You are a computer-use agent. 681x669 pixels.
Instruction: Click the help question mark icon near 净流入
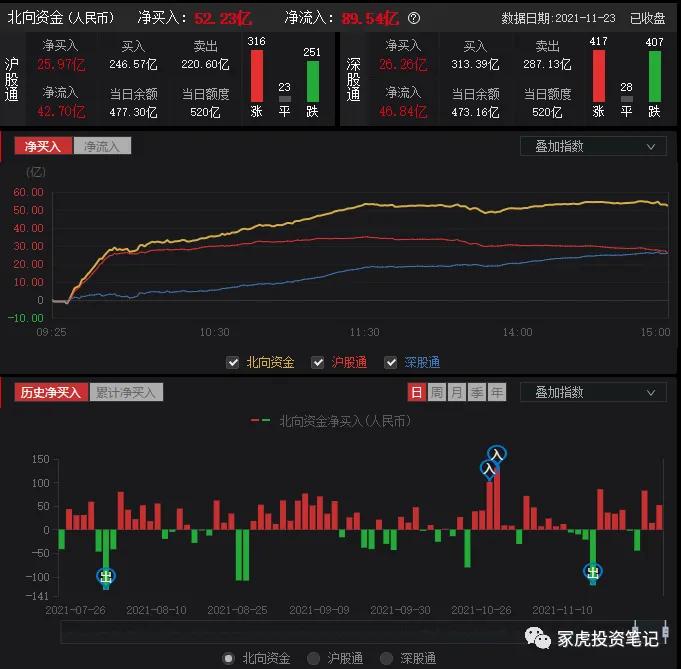pyautogui.click(x=414, y=18)
